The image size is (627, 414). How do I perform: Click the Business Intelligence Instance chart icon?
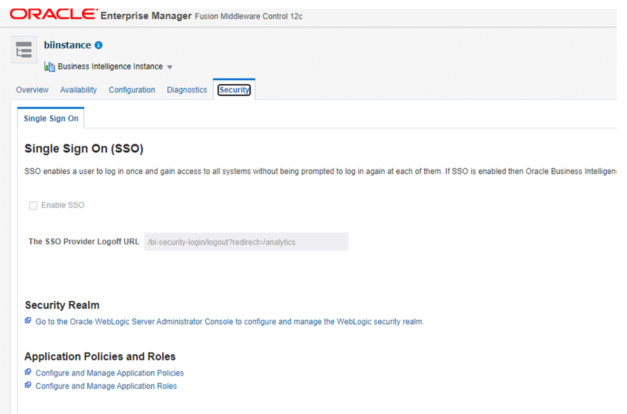point(50,66)
